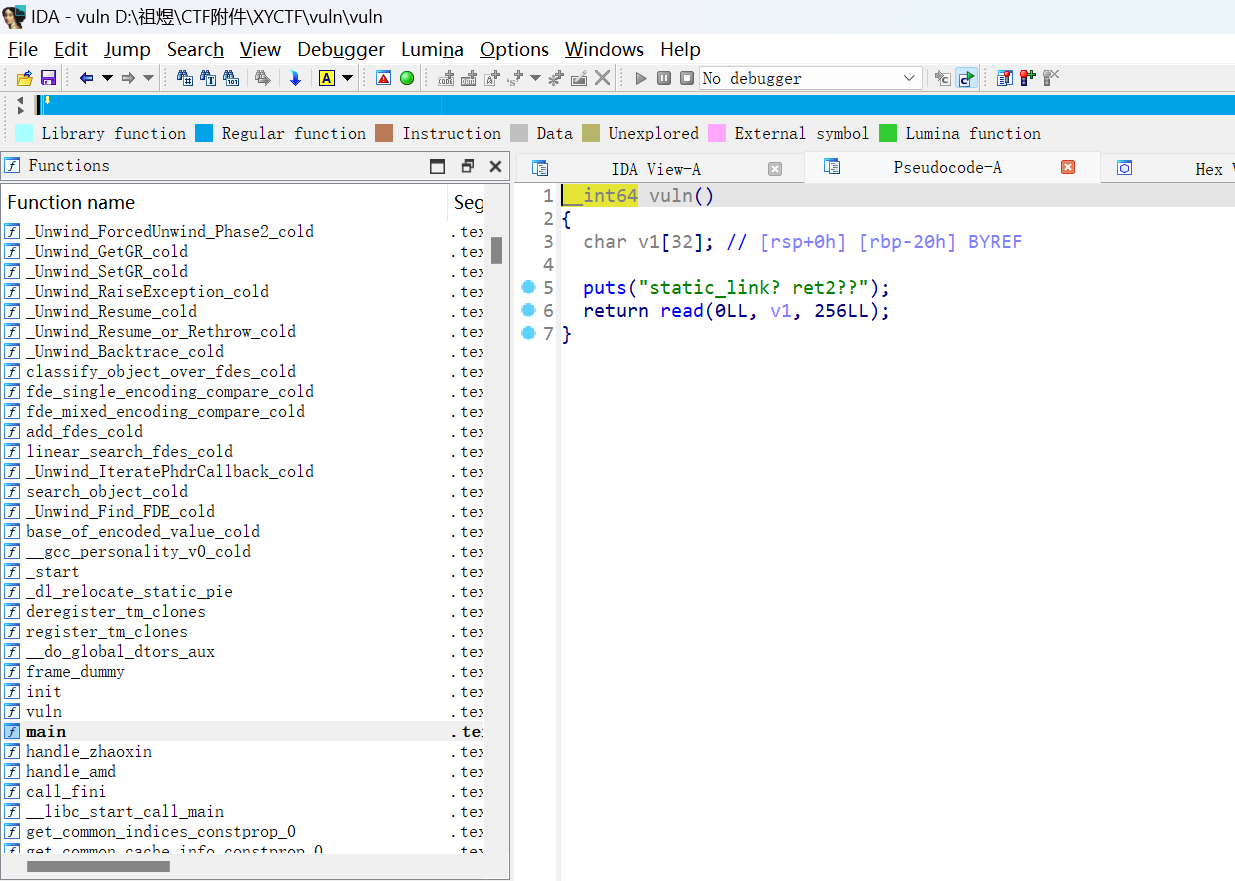1235x881 pixels.
Task: Expand dropdown next to yellow A icon
Action: coord(347,78)
